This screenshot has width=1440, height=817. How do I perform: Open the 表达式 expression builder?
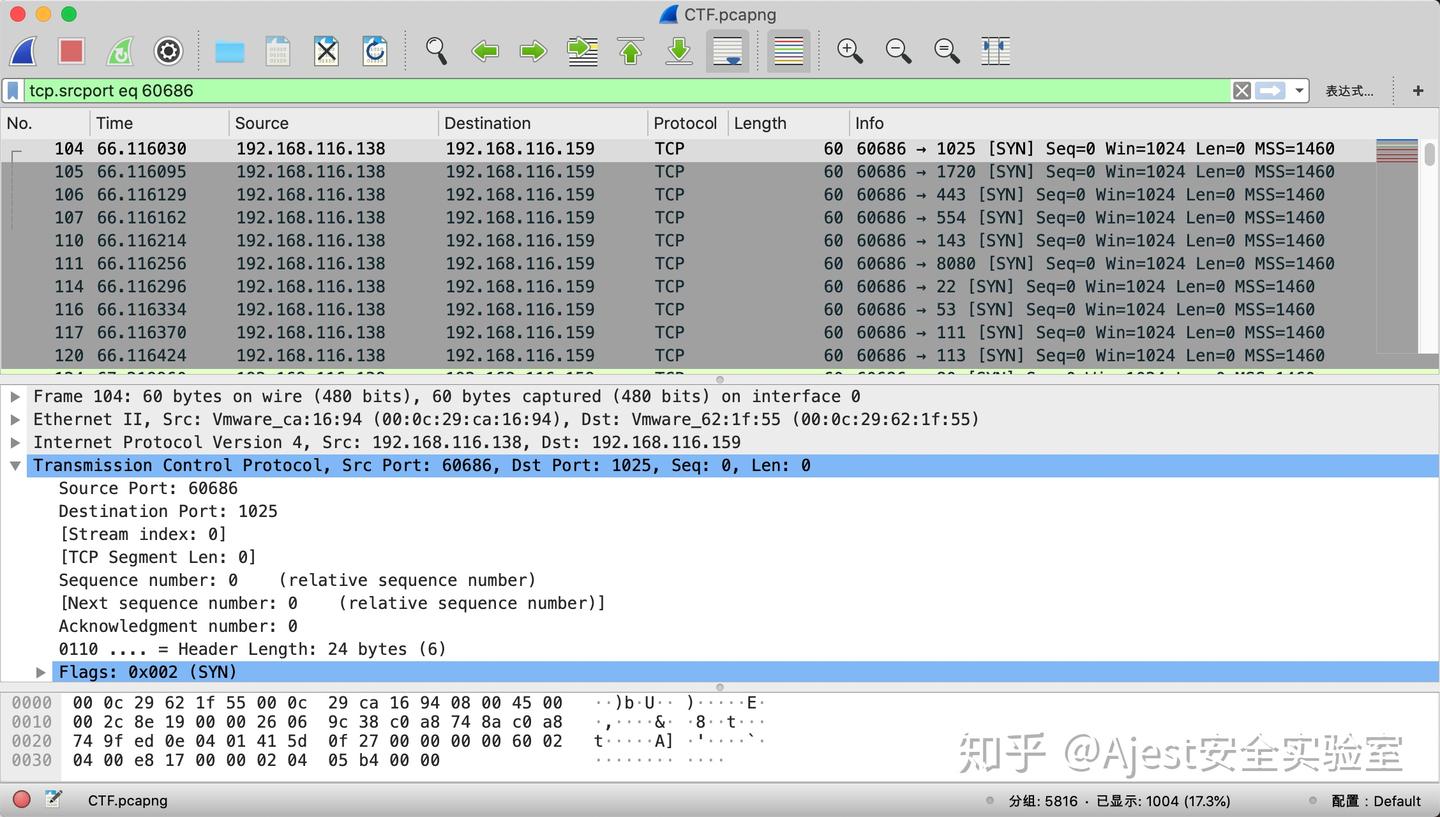(1349, 91)
